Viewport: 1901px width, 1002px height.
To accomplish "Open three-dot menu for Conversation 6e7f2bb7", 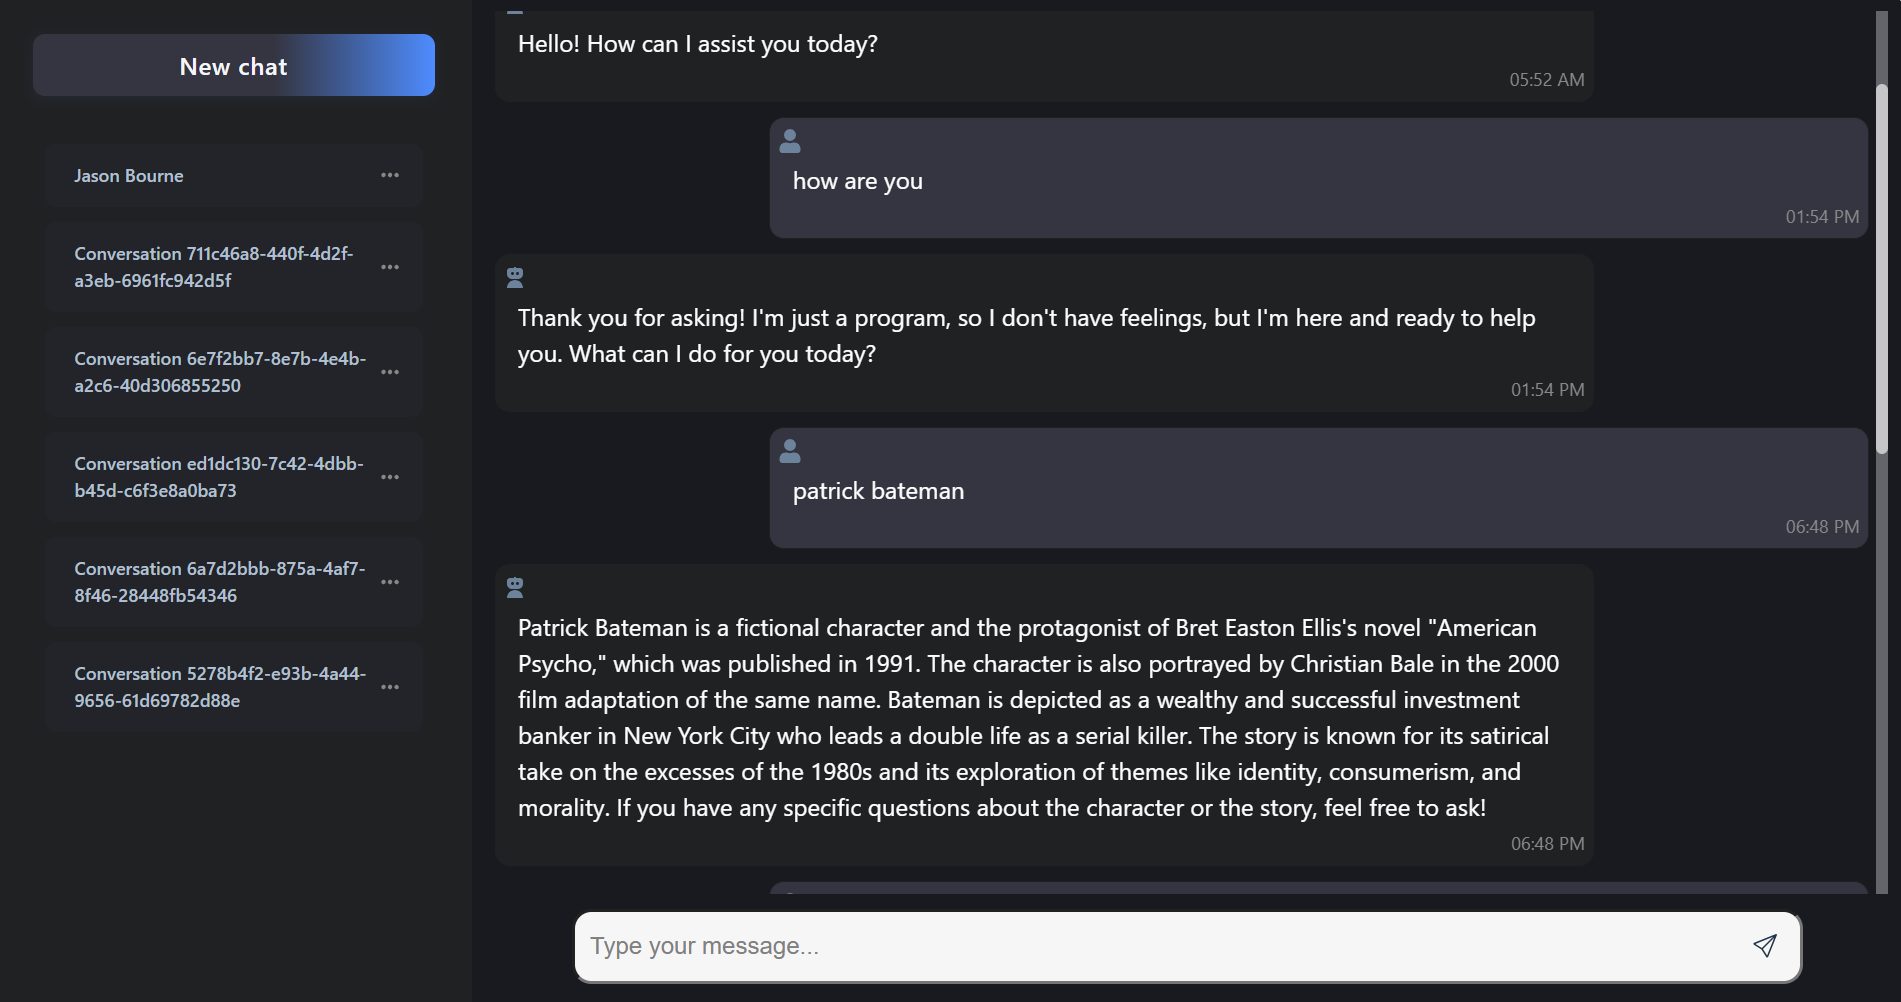I will (390, 372).
